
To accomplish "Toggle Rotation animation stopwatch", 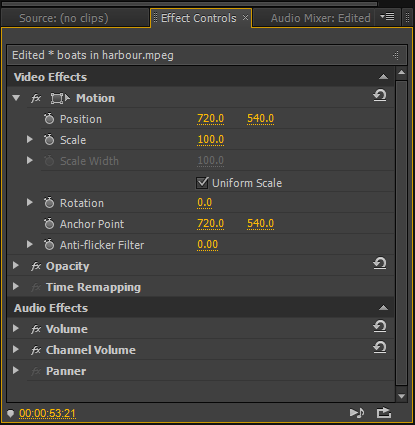I will (49, 203).
